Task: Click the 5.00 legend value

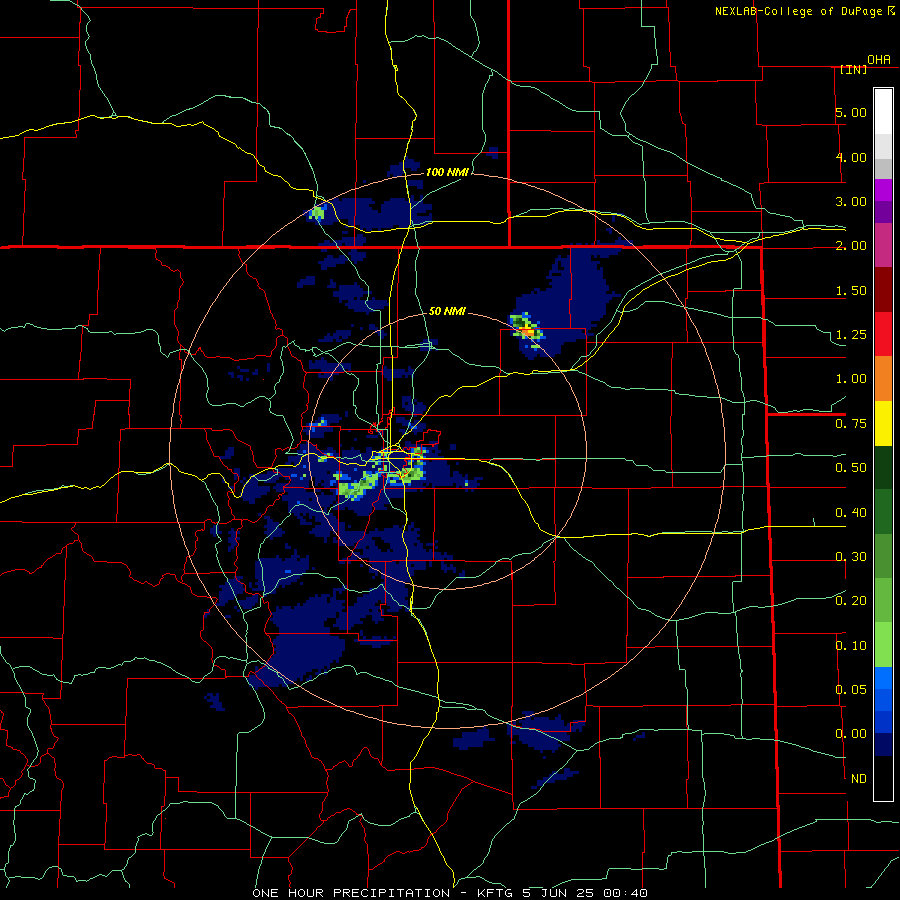Action: (x=851, y=112)
